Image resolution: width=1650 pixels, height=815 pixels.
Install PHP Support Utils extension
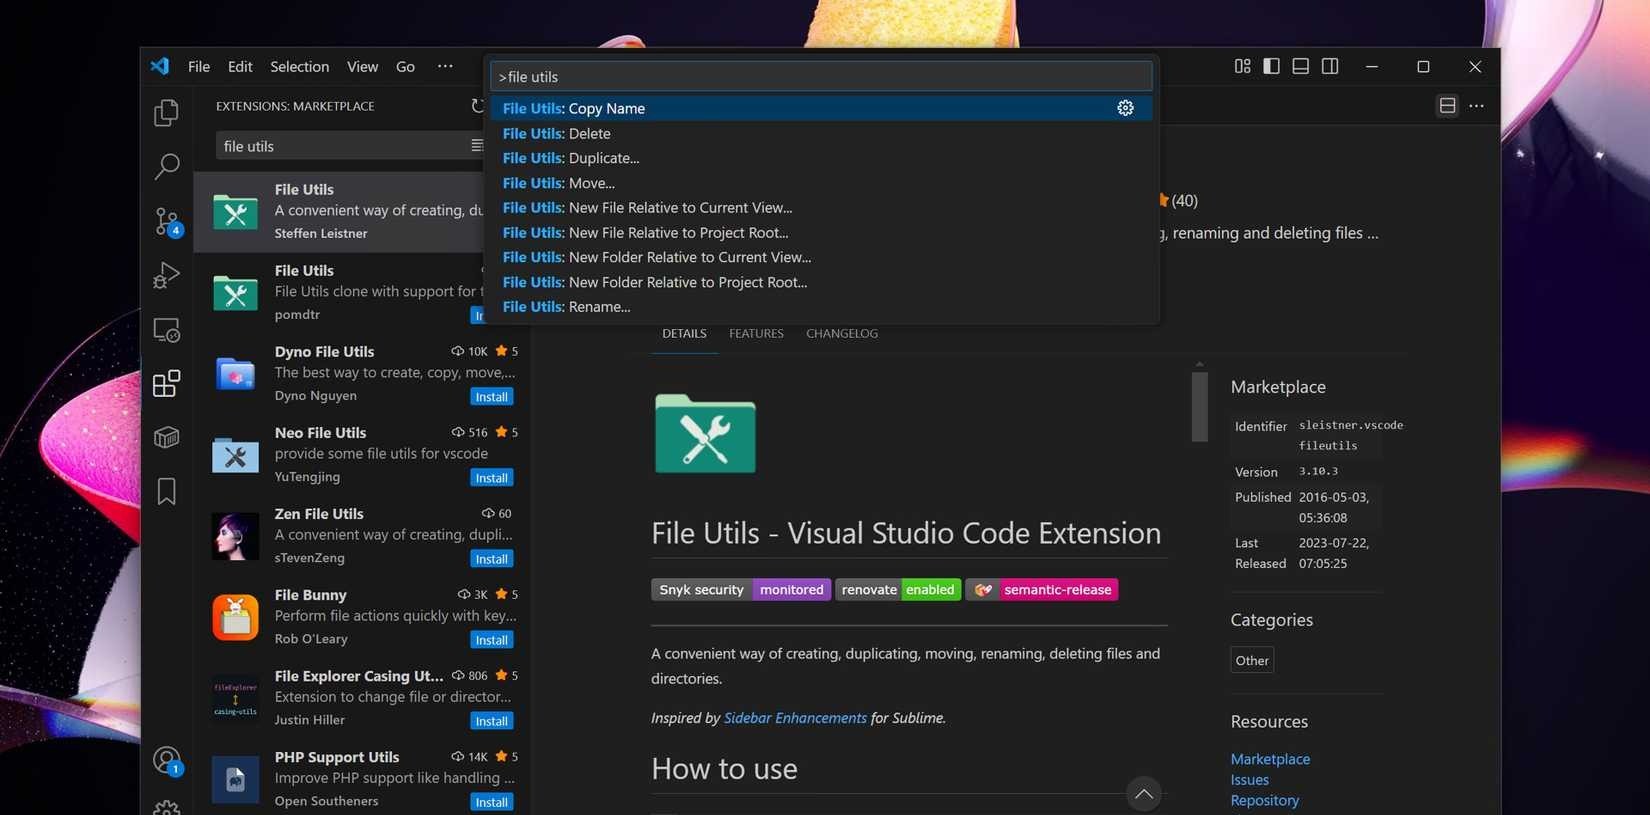click(x=491, y=802)
